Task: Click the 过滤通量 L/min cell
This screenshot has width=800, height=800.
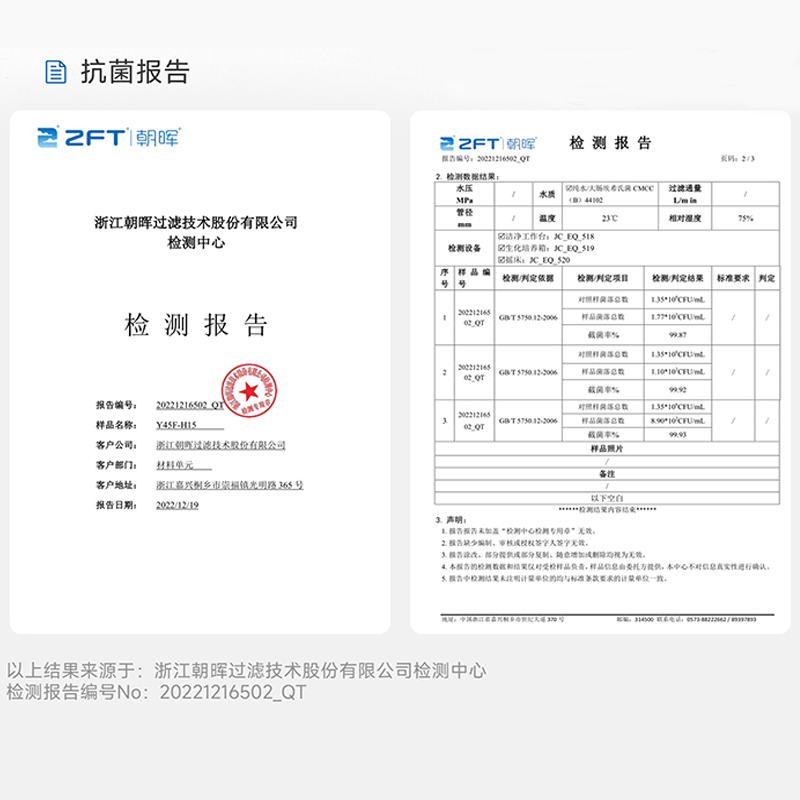Action: (685, 194)
